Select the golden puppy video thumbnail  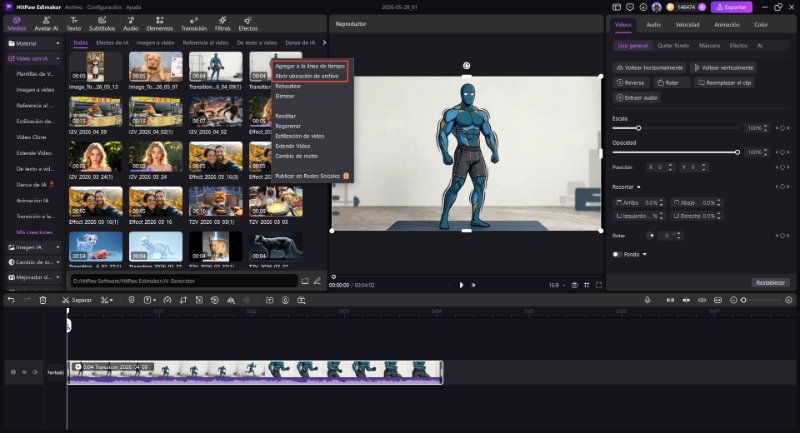pos(156,66)
